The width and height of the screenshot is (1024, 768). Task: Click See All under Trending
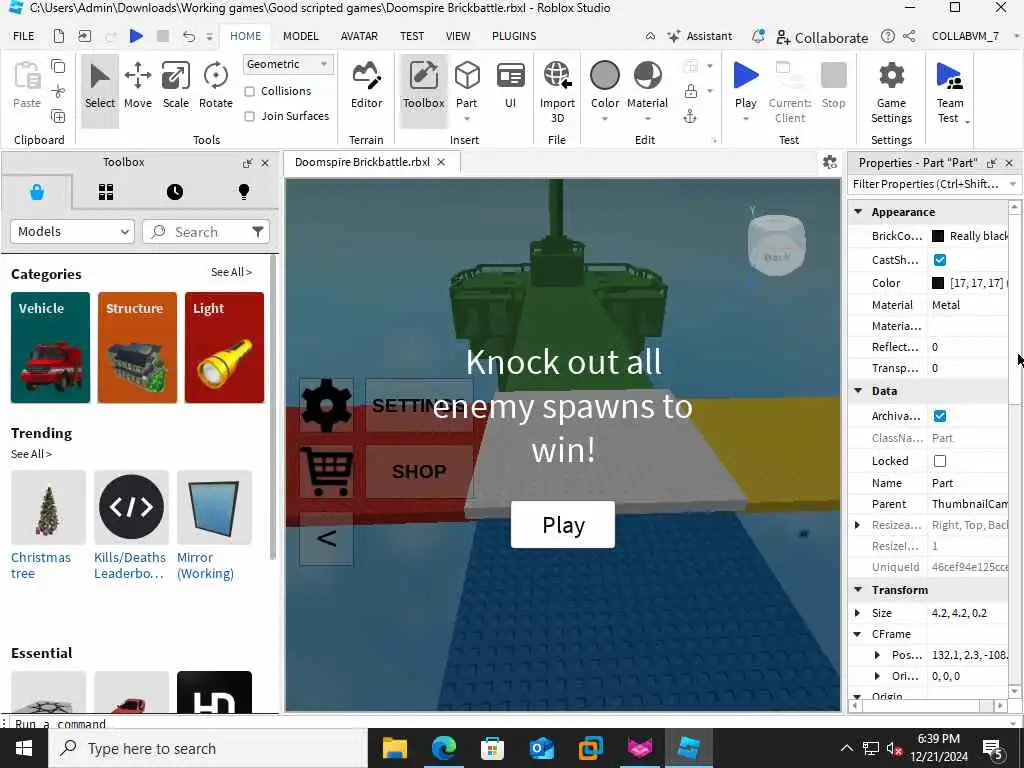(x=31, y=454)
